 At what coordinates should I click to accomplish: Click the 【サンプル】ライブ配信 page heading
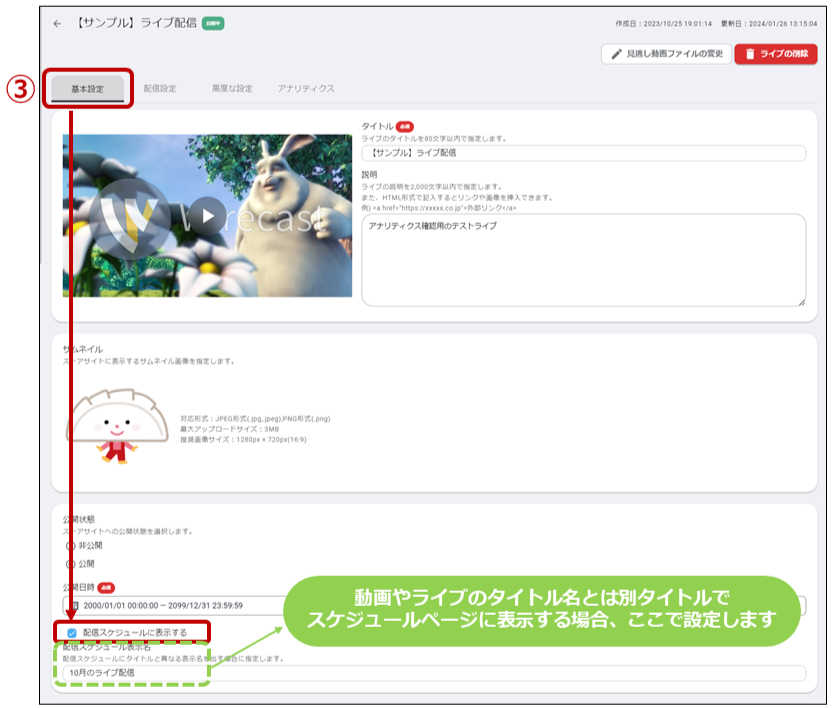(136, 23)
